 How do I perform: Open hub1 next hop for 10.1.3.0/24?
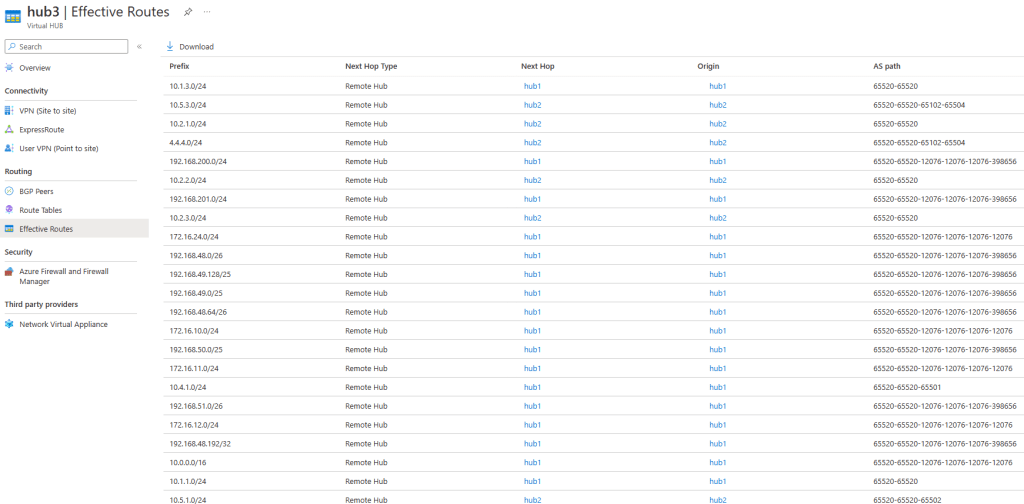[x=532, y=86]
